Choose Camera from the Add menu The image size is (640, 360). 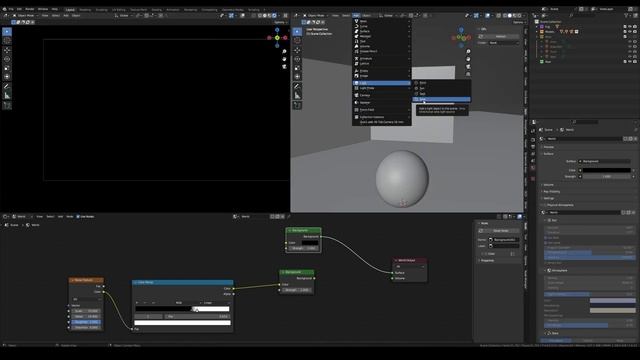381,95
